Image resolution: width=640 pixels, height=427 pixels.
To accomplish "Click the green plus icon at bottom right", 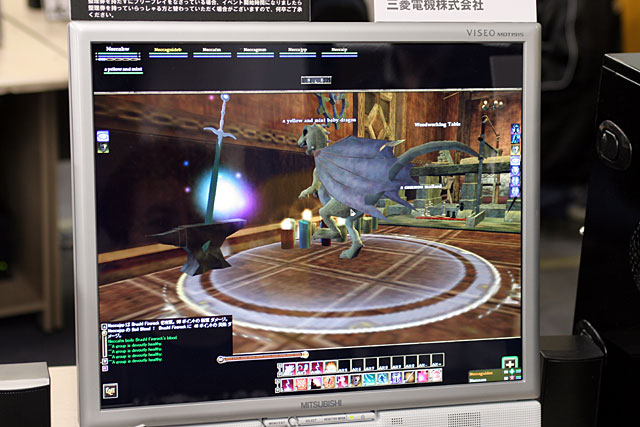I will click(510, 364).
